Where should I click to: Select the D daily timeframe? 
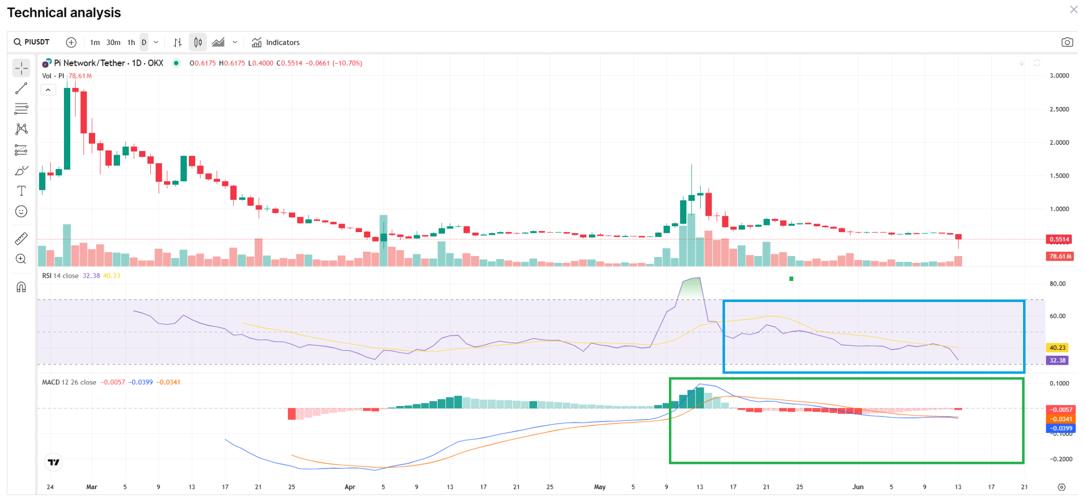(x=144, y=42)
